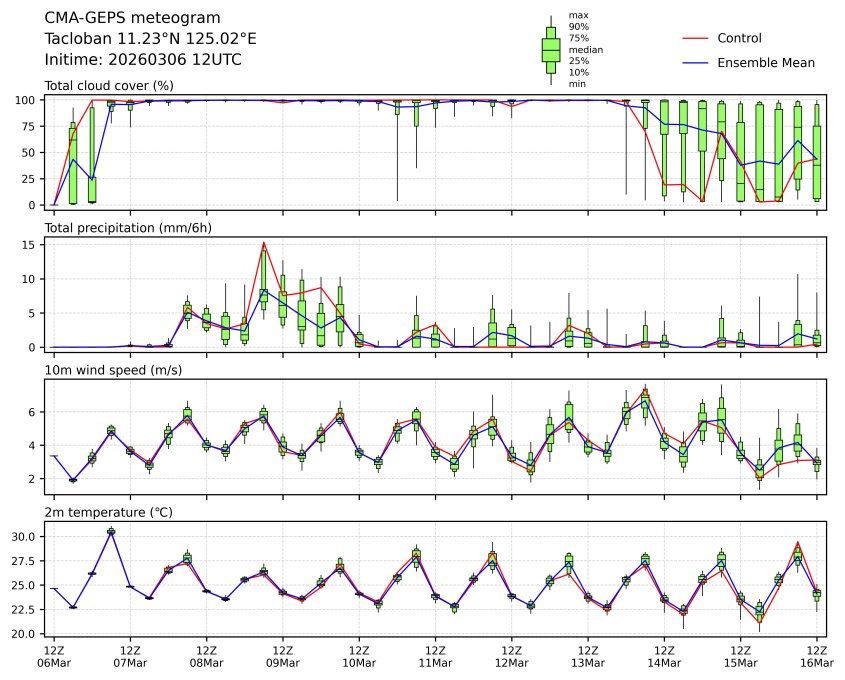Click the "10m wind speed (m/s)" panel title
Viewport: 845px width, 680px height.
(107, 371)
